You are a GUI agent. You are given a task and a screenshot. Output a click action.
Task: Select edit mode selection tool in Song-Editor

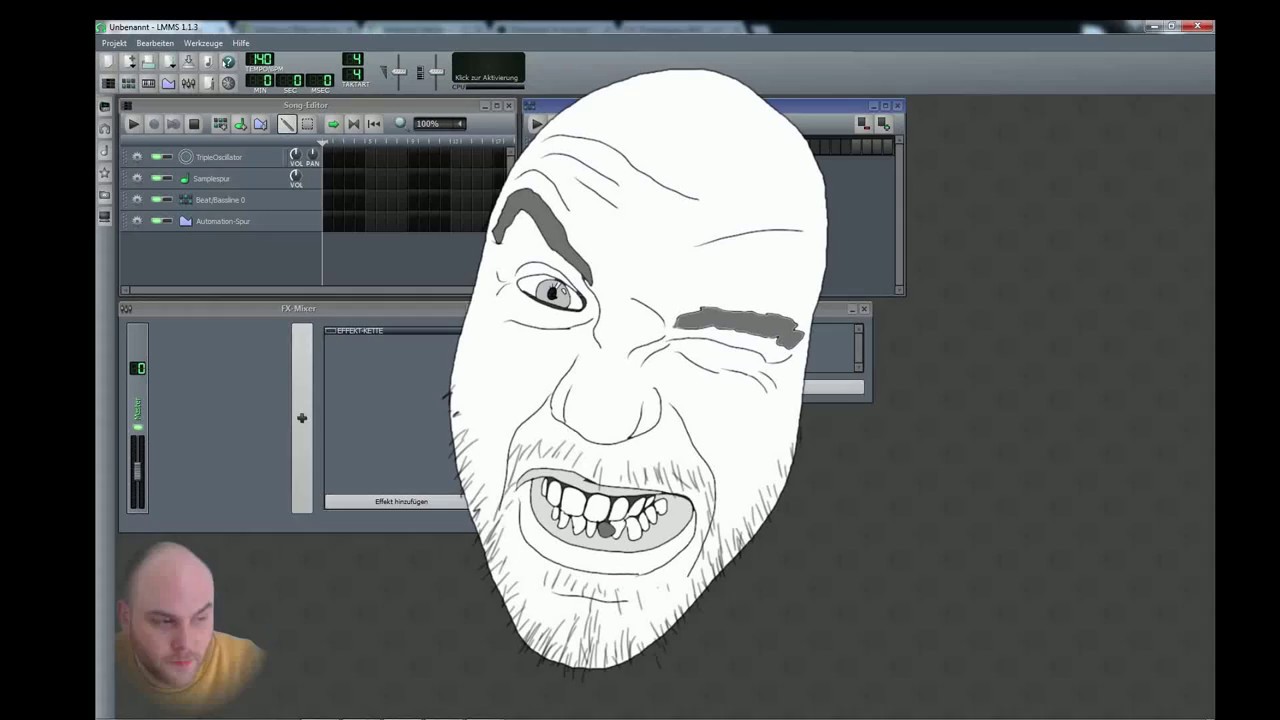click(x=307, y=124)
